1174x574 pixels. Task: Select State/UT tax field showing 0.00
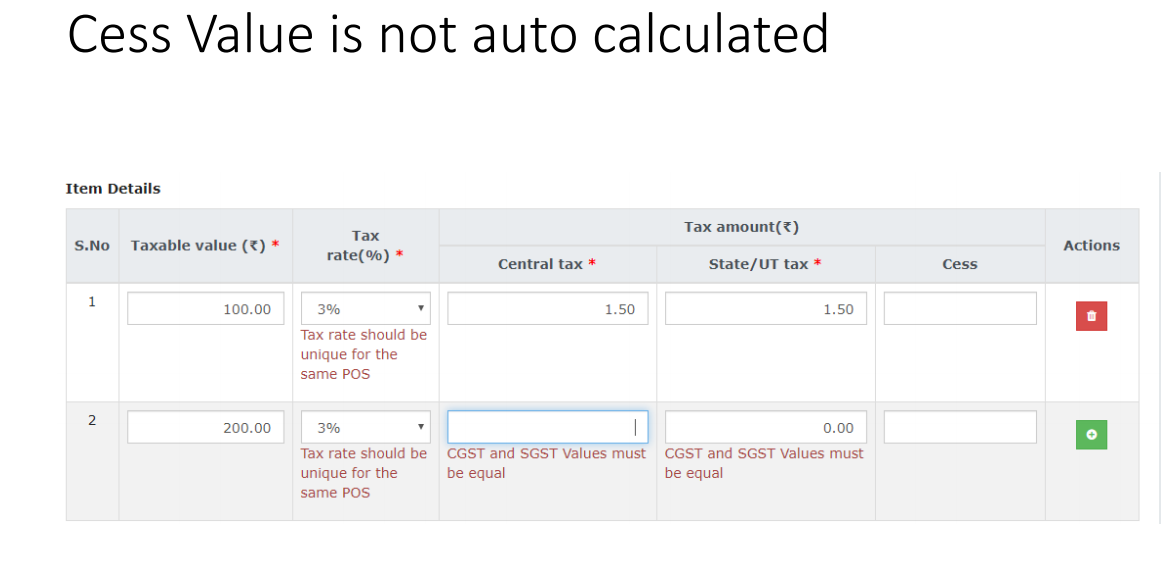(765, 427)
